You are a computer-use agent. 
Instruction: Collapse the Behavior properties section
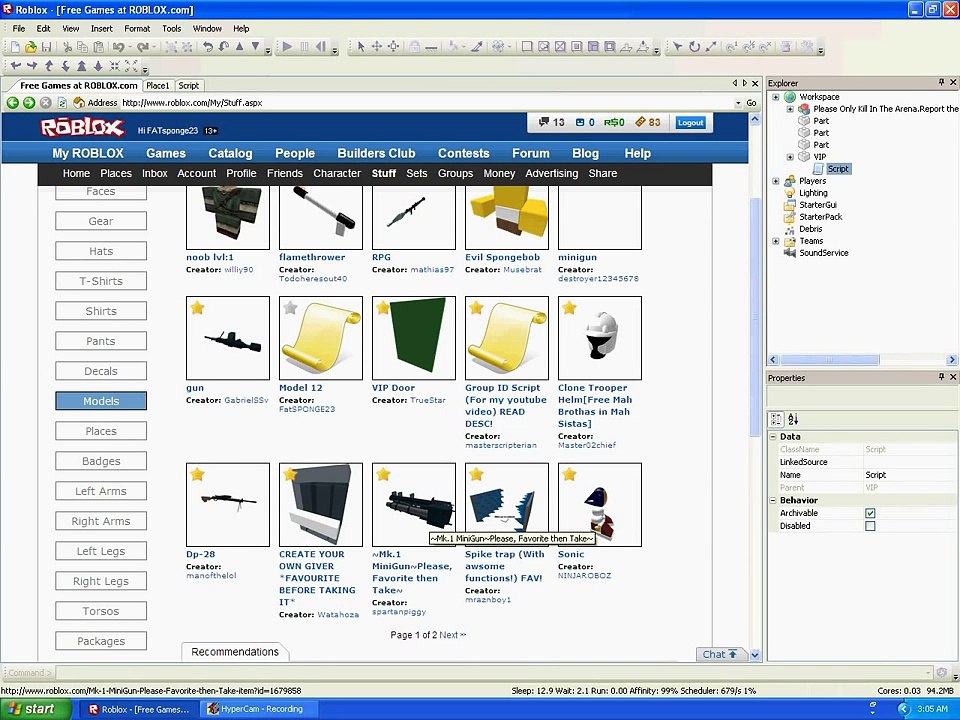(773, 500)
